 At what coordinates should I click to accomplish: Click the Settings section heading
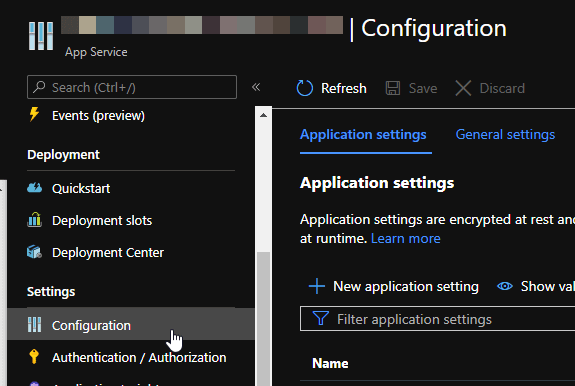pyautogui.click(x=51, y=292)
